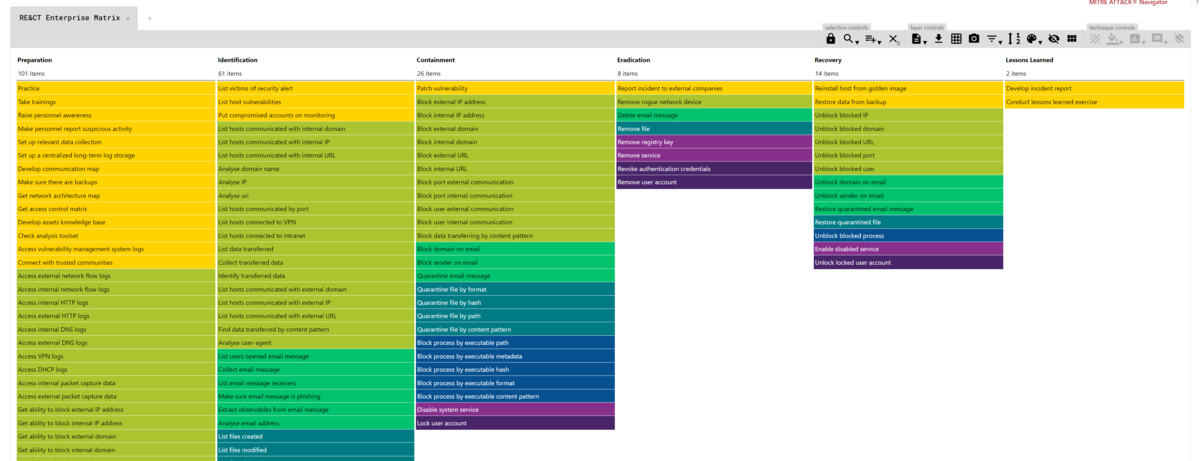Select Access DHCP logs cell
Image resolution: width=1200 pixels, height=461 pixels.
tap(116, 369)
